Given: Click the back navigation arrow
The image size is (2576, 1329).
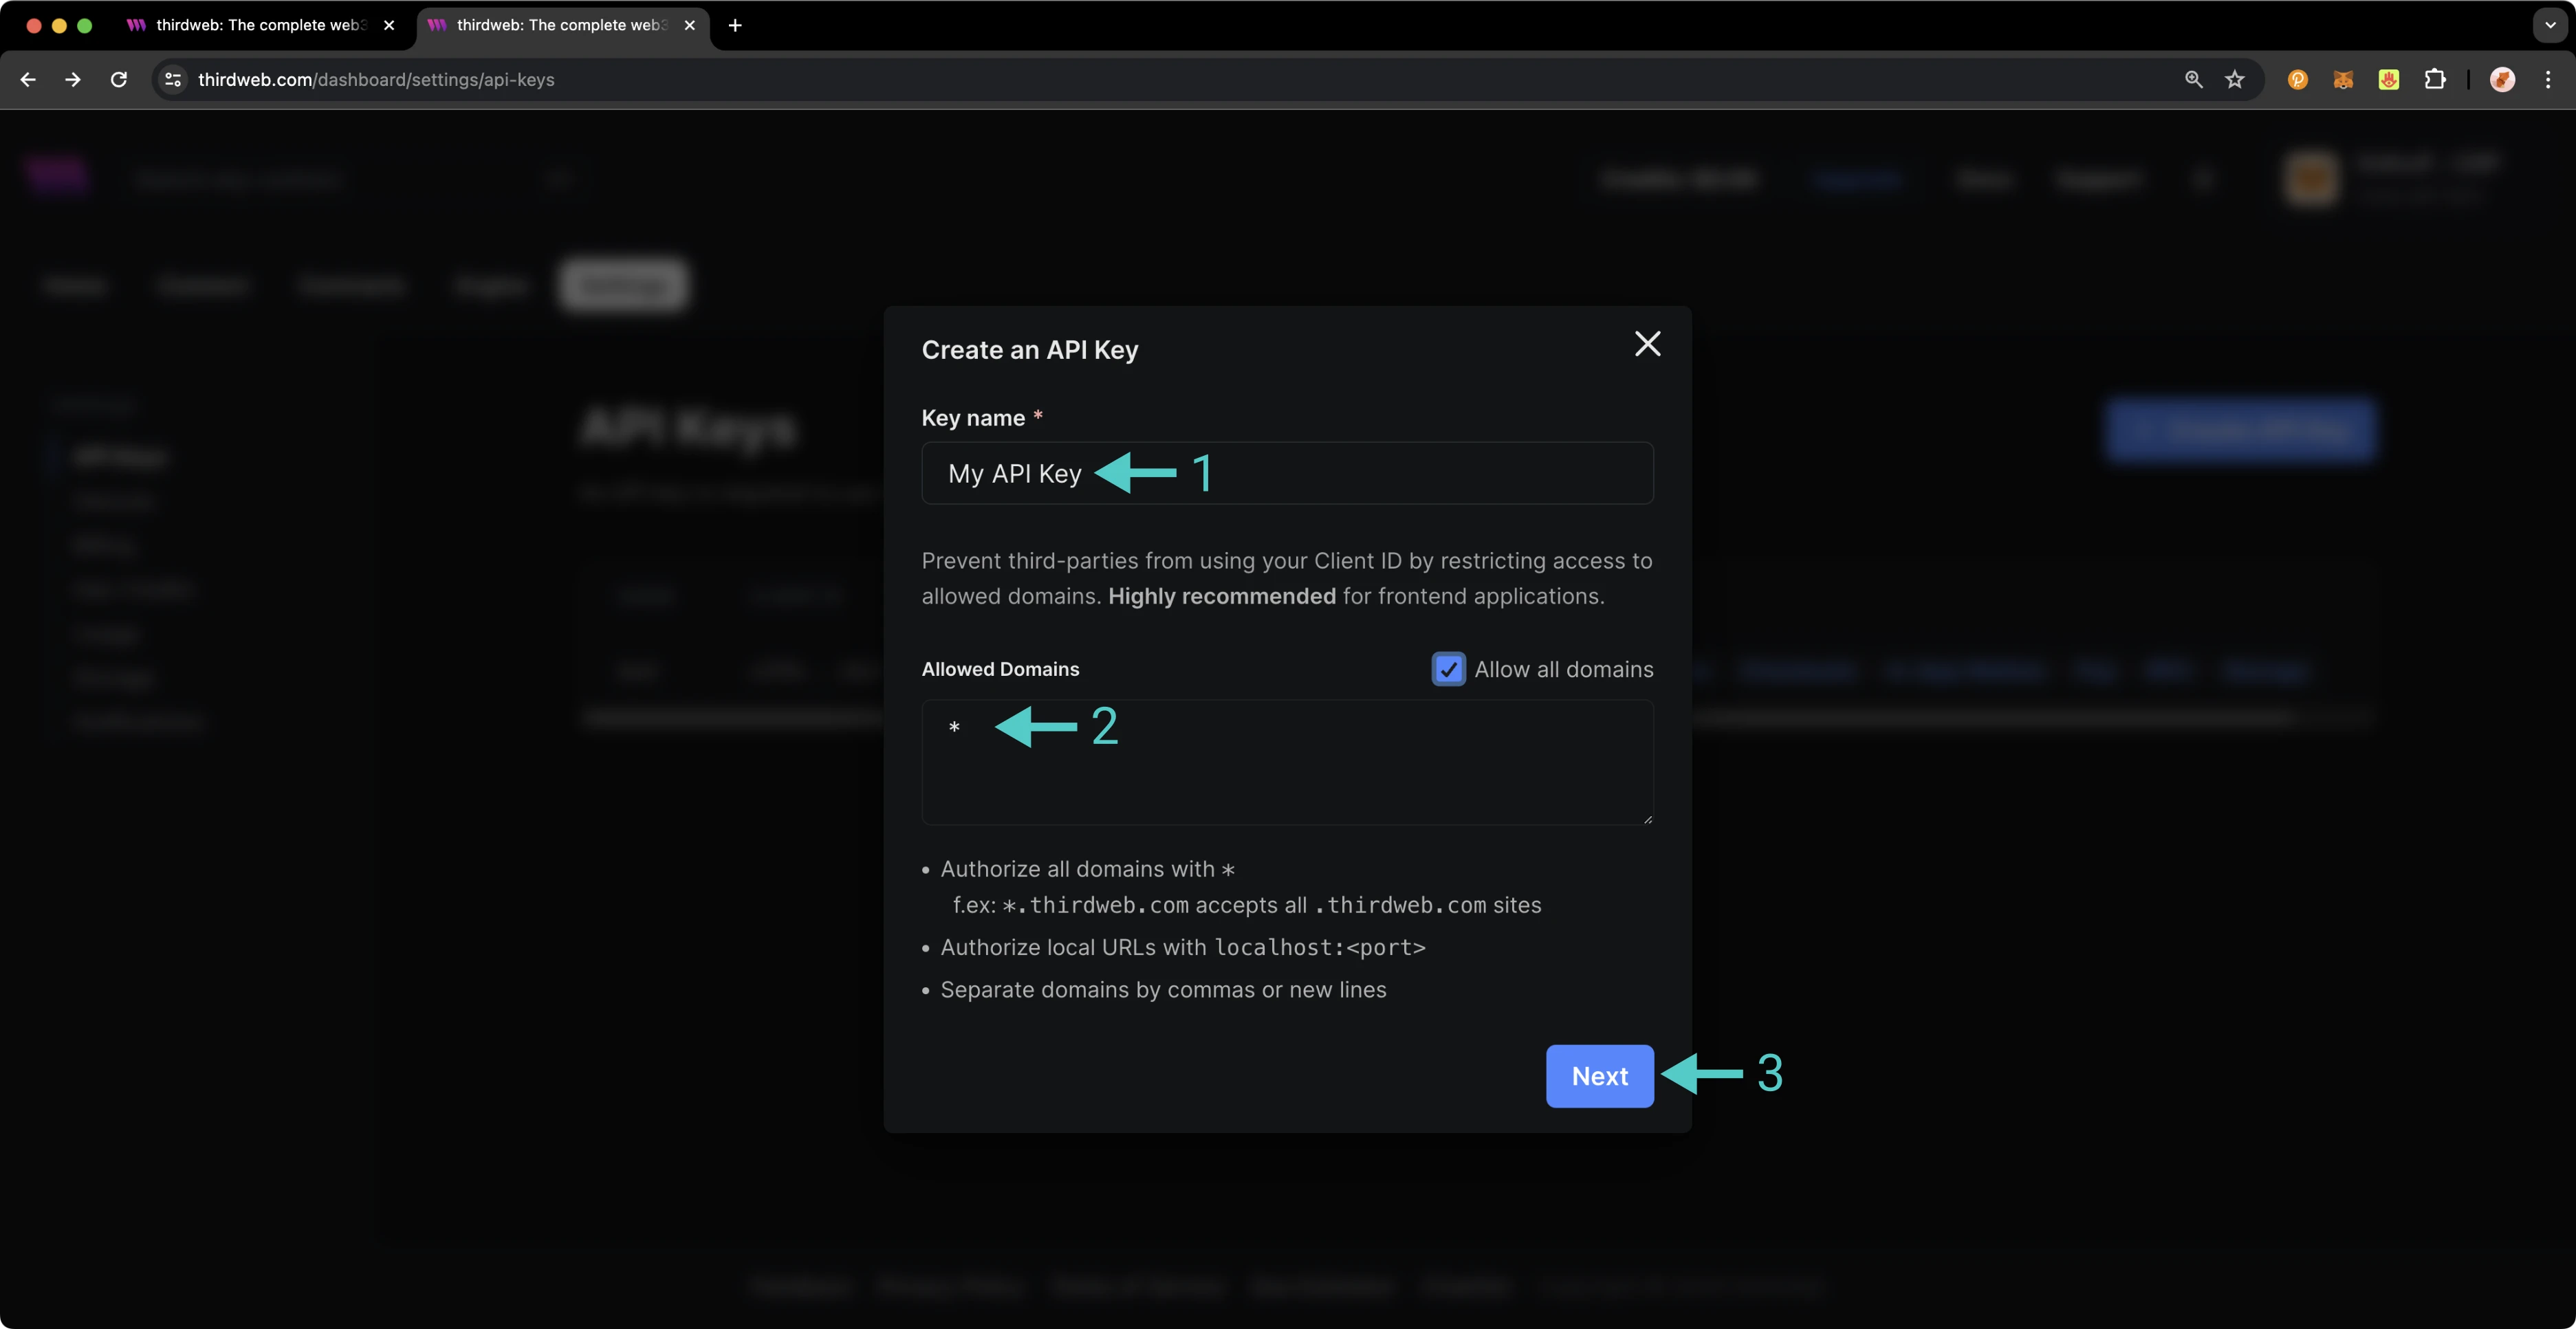Looking at the screenshot, I should 29,78.
